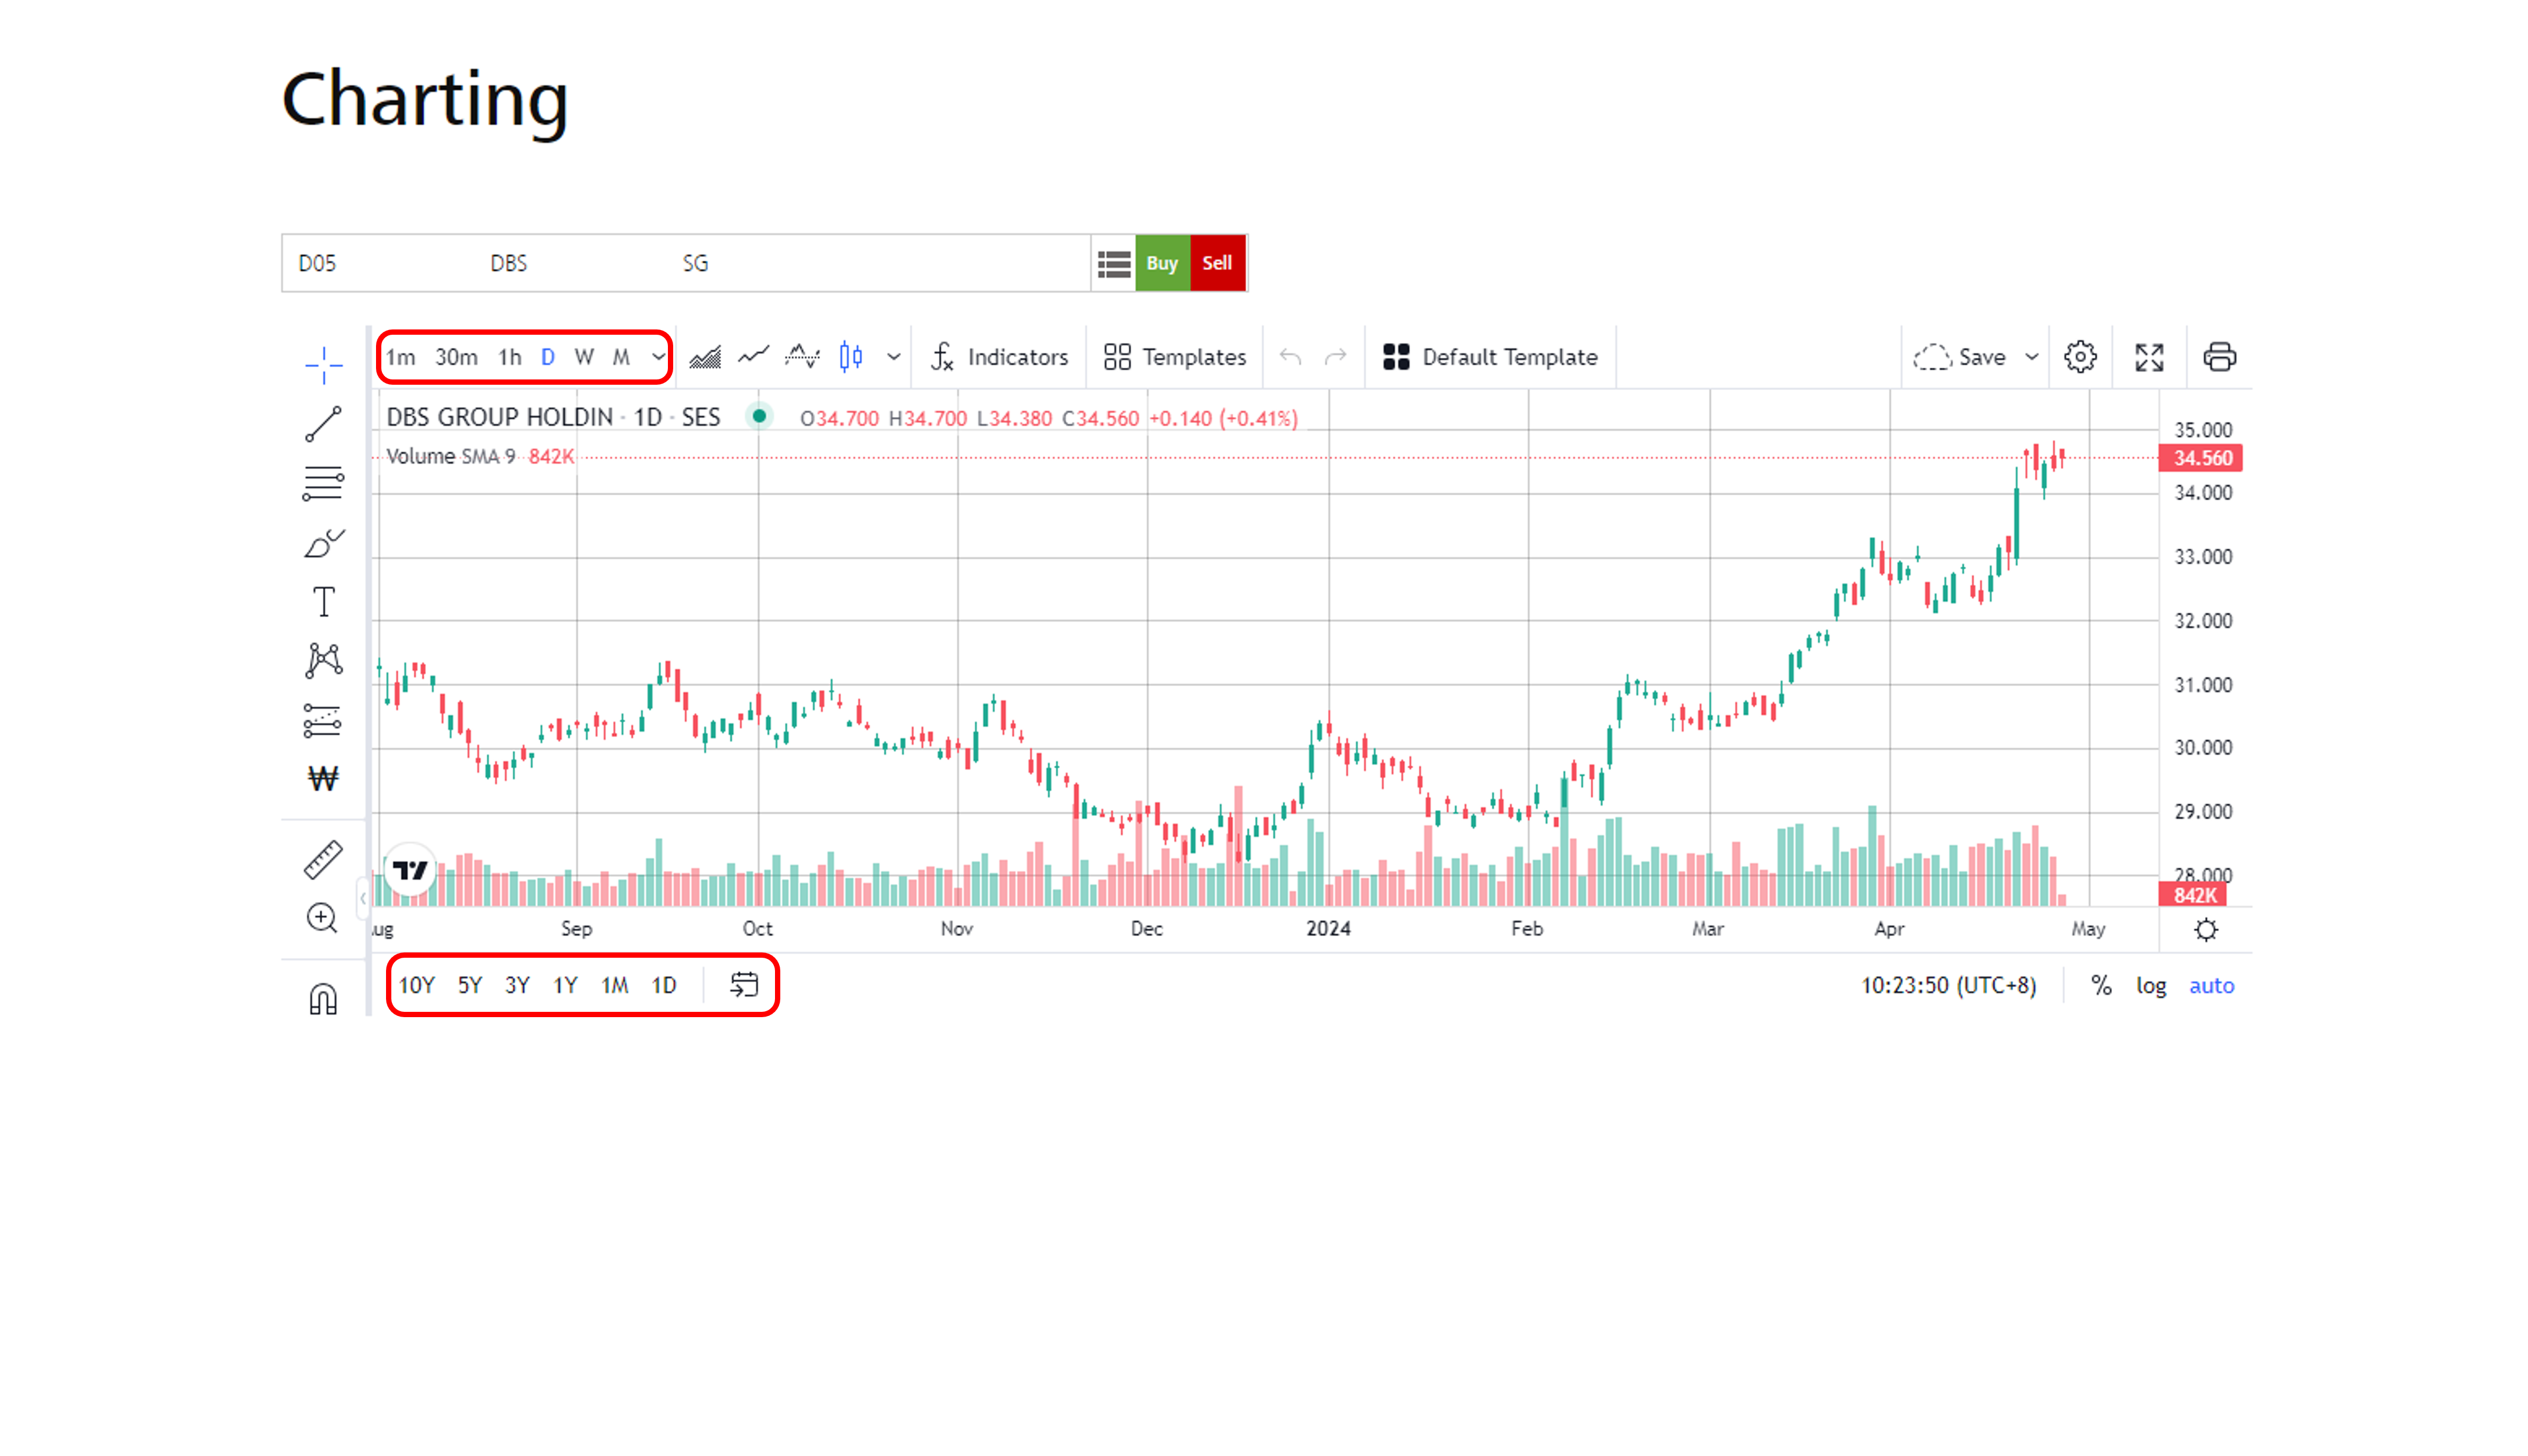Toggle the magnet snap mode
2528x1456 pixels.
coord(323,999)
